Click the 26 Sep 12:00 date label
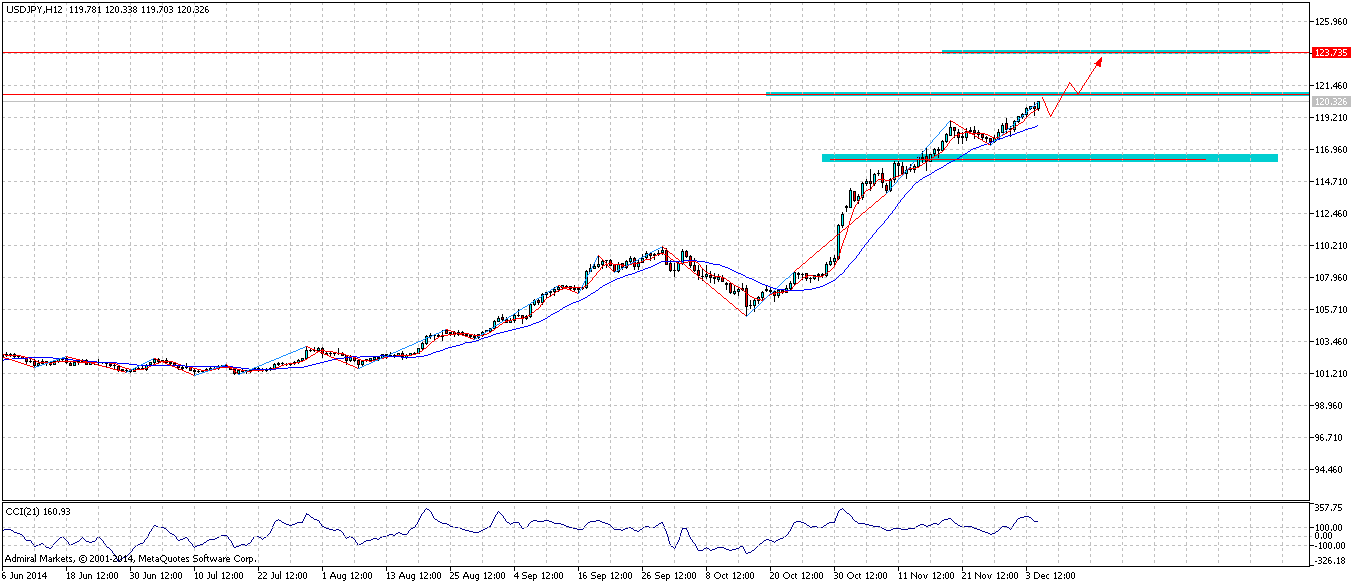The height and width of the screenshot is (587, 1362). (x=669, y=577)
